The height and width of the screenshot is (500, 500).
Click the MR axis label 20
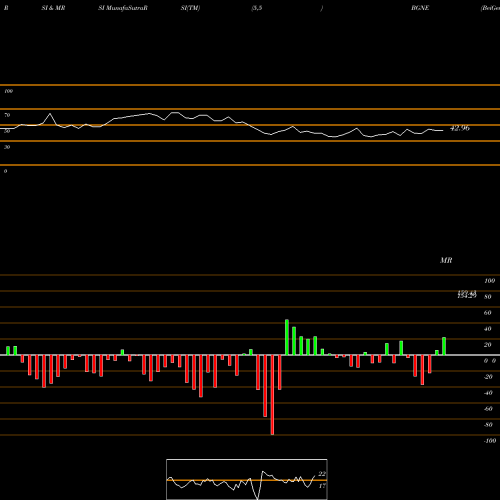(x=488, y=345)
